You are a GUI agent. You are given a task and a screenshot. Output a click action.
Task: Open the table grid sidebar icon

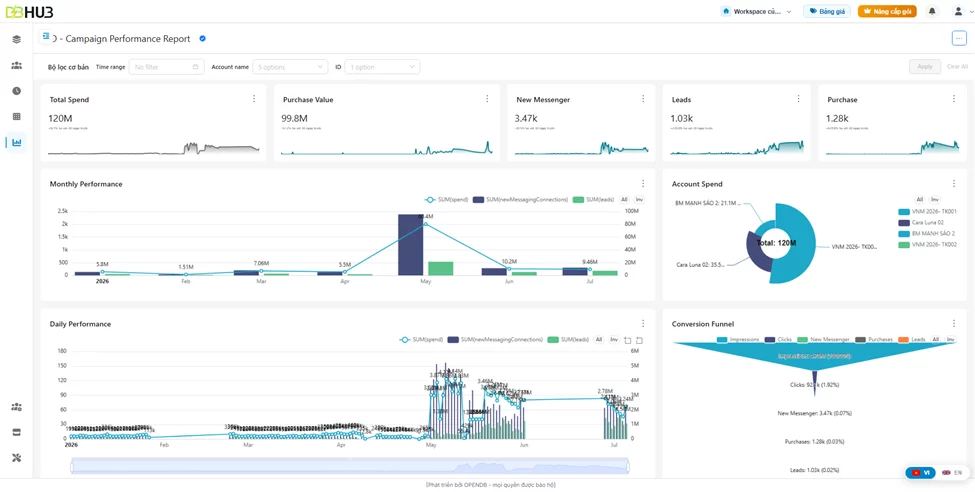[16, 116]
